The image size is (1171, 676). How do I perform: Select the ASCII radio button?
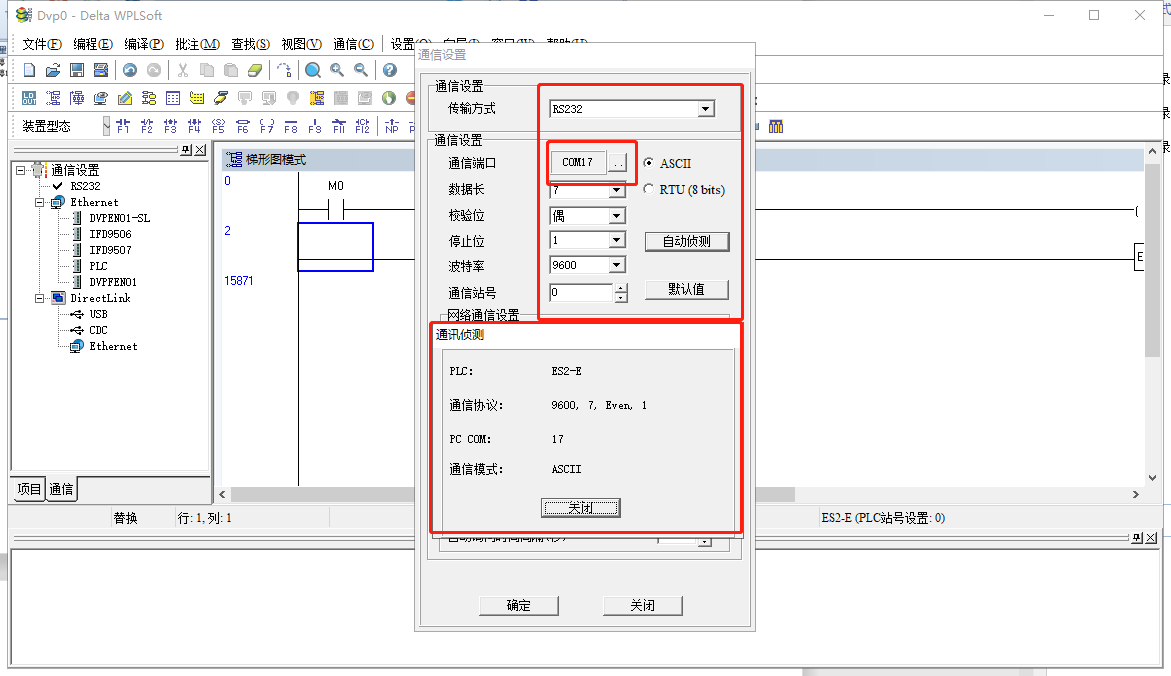click(648, 163)
